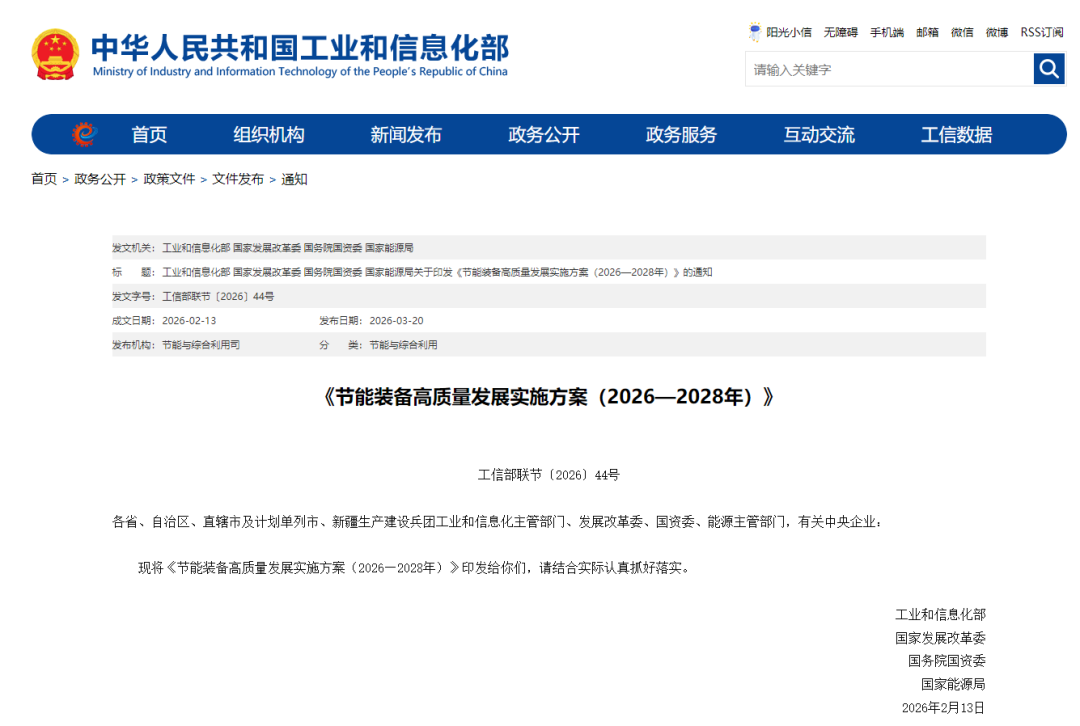Click the 发布机构 value 节能与综合利用司
The image size is (1080, 726).
(200, 345)
